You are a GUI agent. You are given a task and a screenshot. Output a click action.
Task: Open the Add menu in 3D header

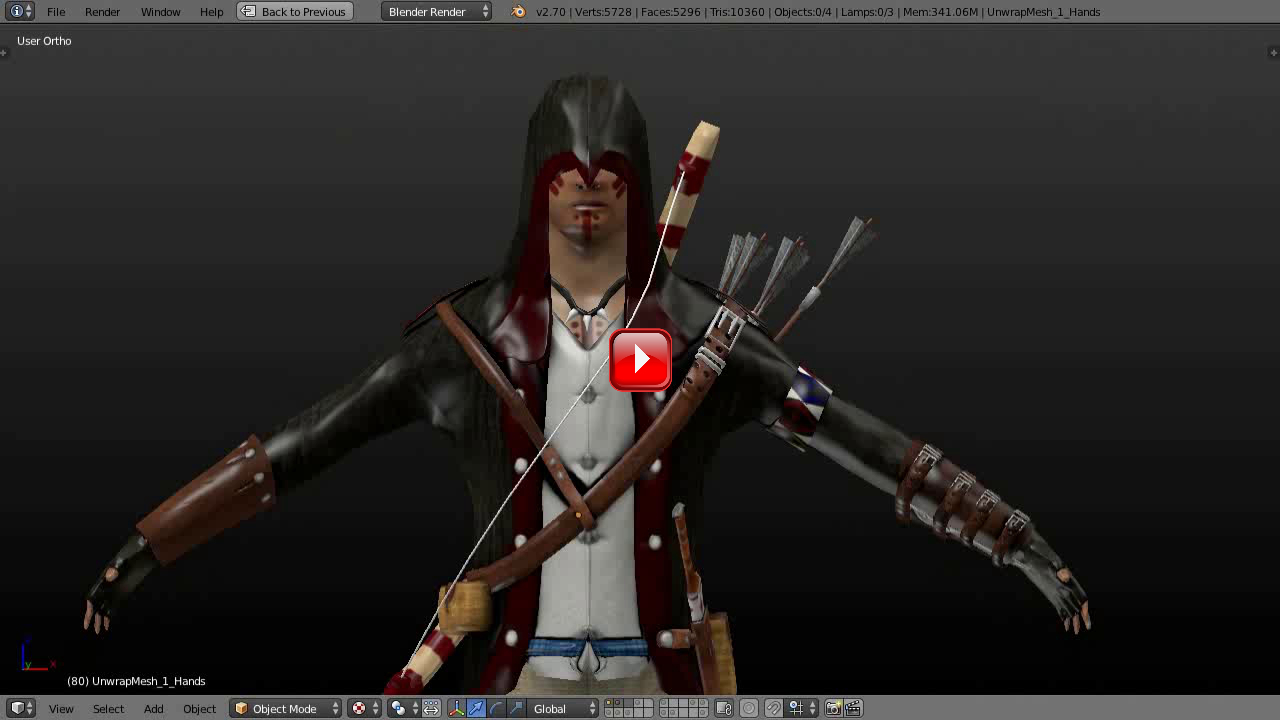153,708
